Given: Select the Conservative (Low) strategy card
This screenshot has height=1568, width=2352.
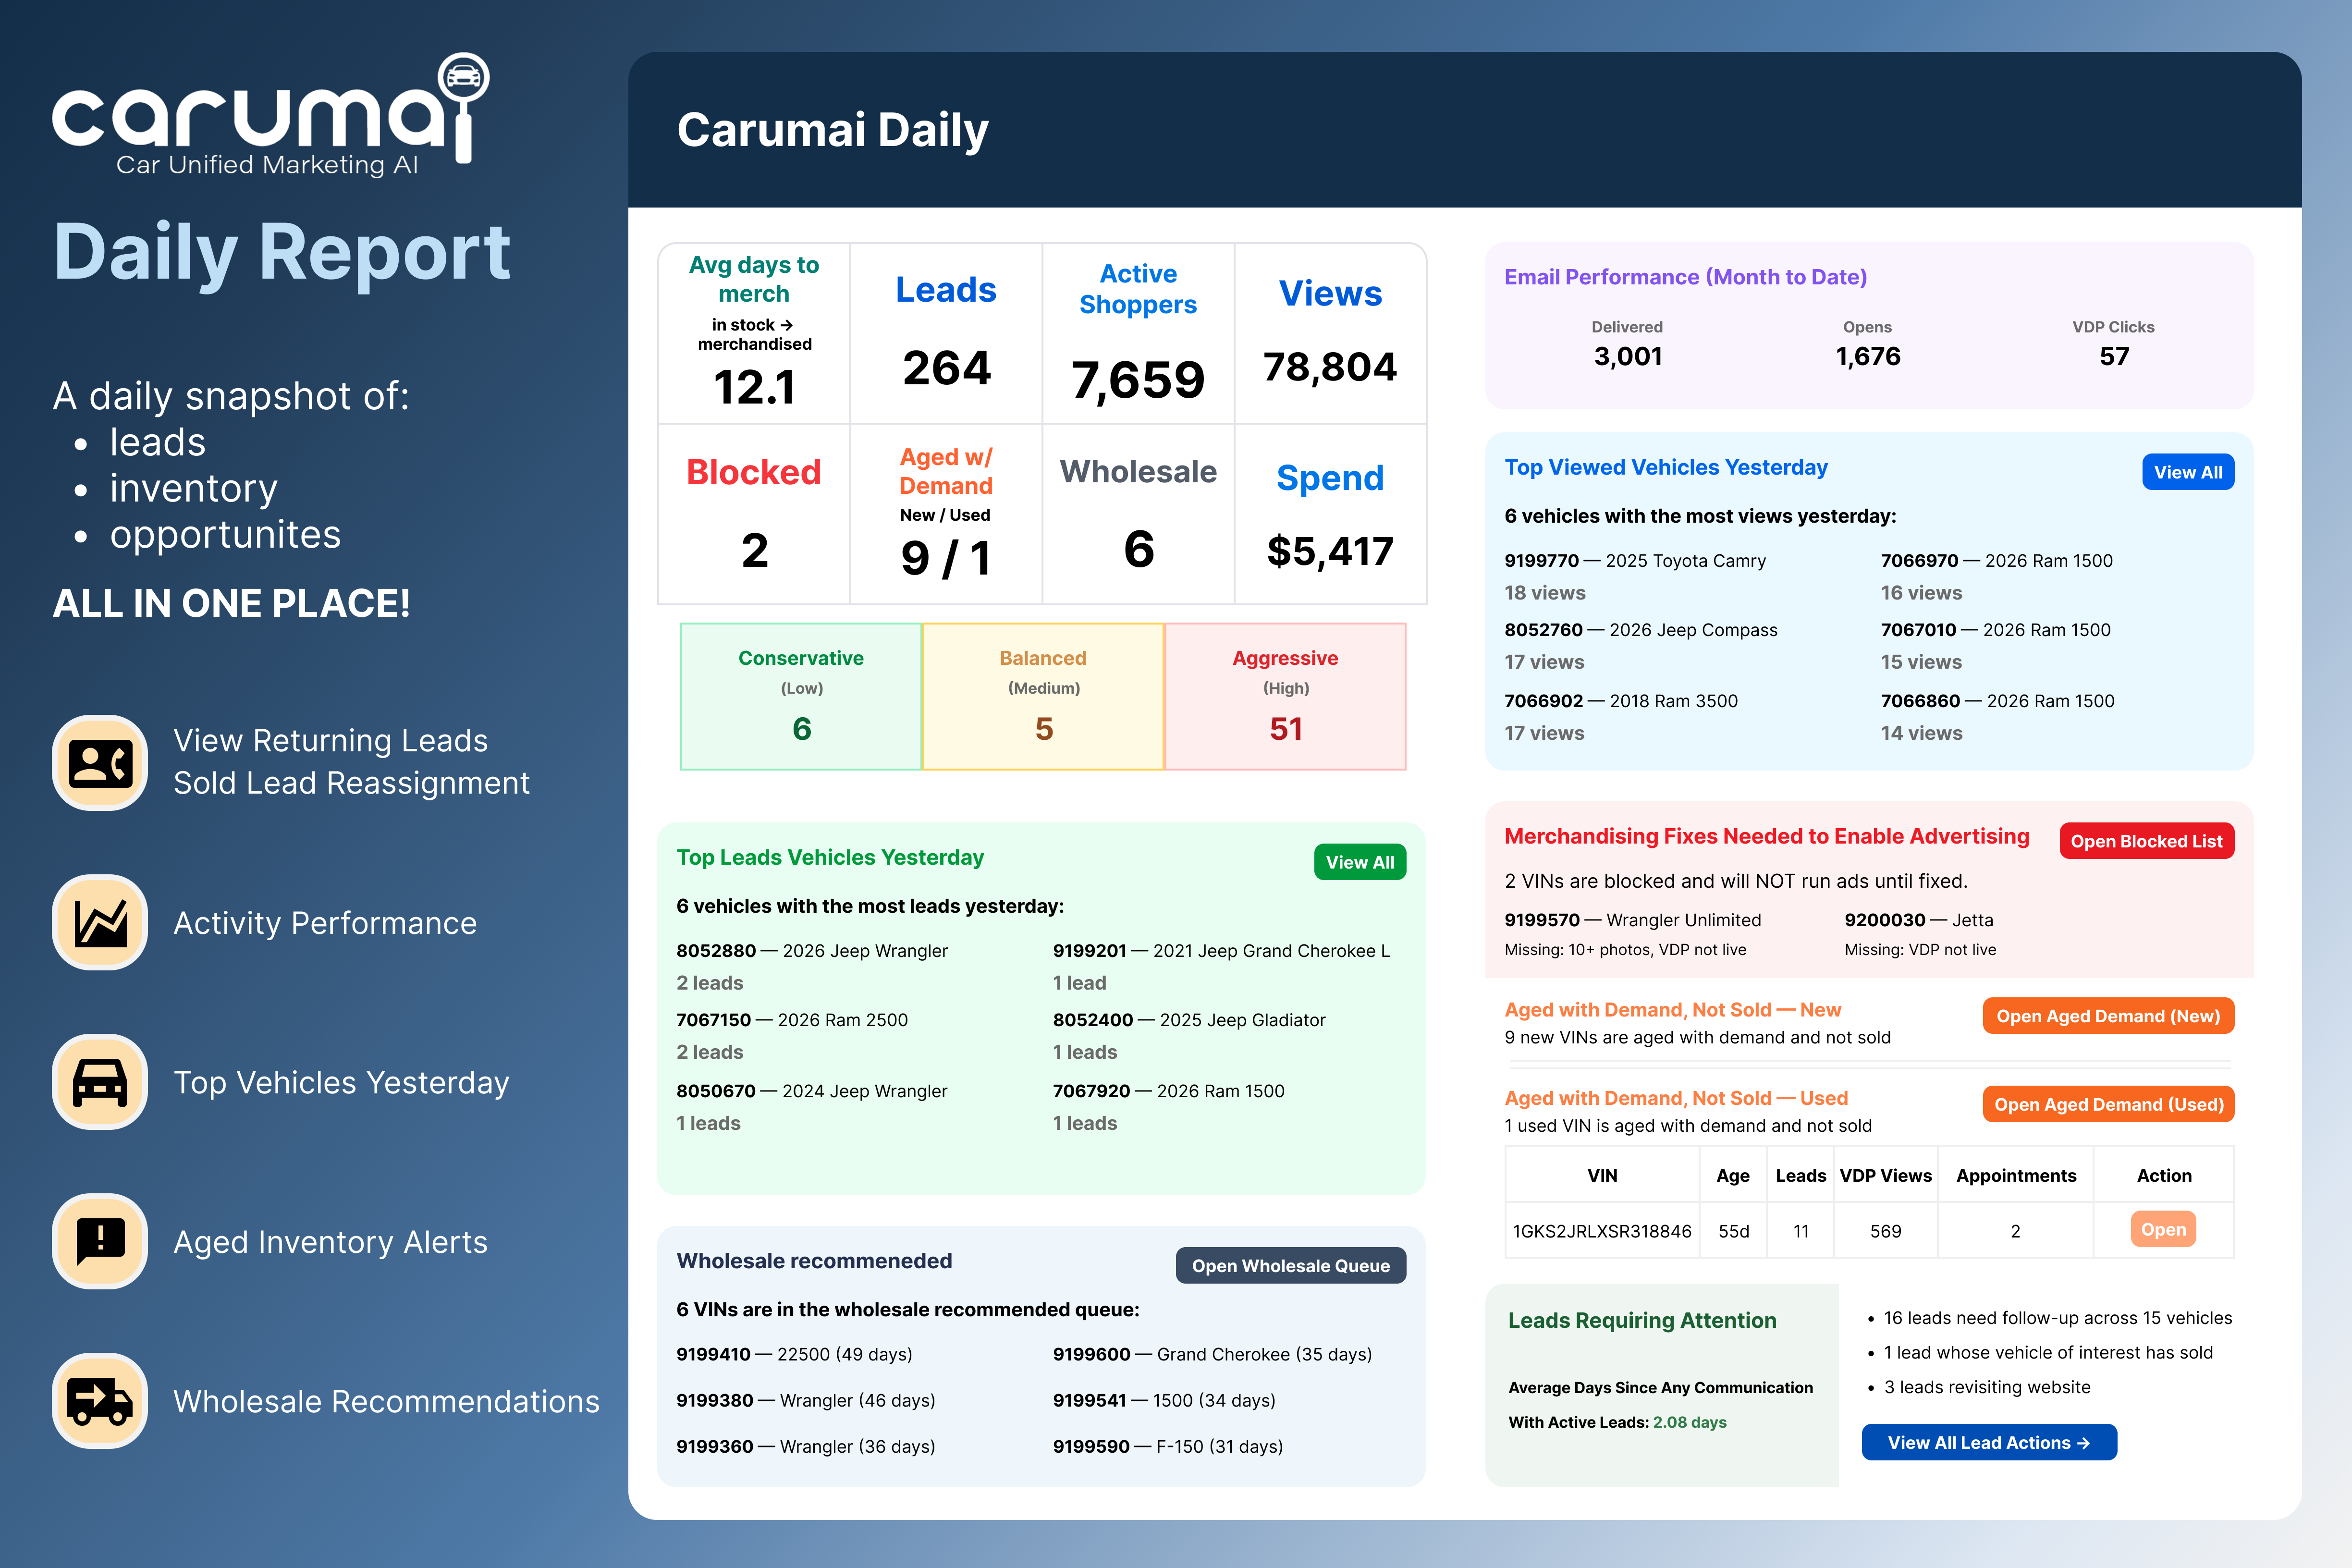Looking at the screenshot, I should point(800,696).
